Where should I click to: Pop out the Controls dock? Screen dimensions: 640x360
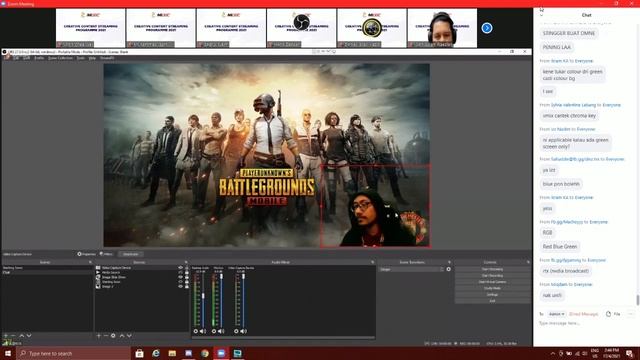tap(528, 262)
